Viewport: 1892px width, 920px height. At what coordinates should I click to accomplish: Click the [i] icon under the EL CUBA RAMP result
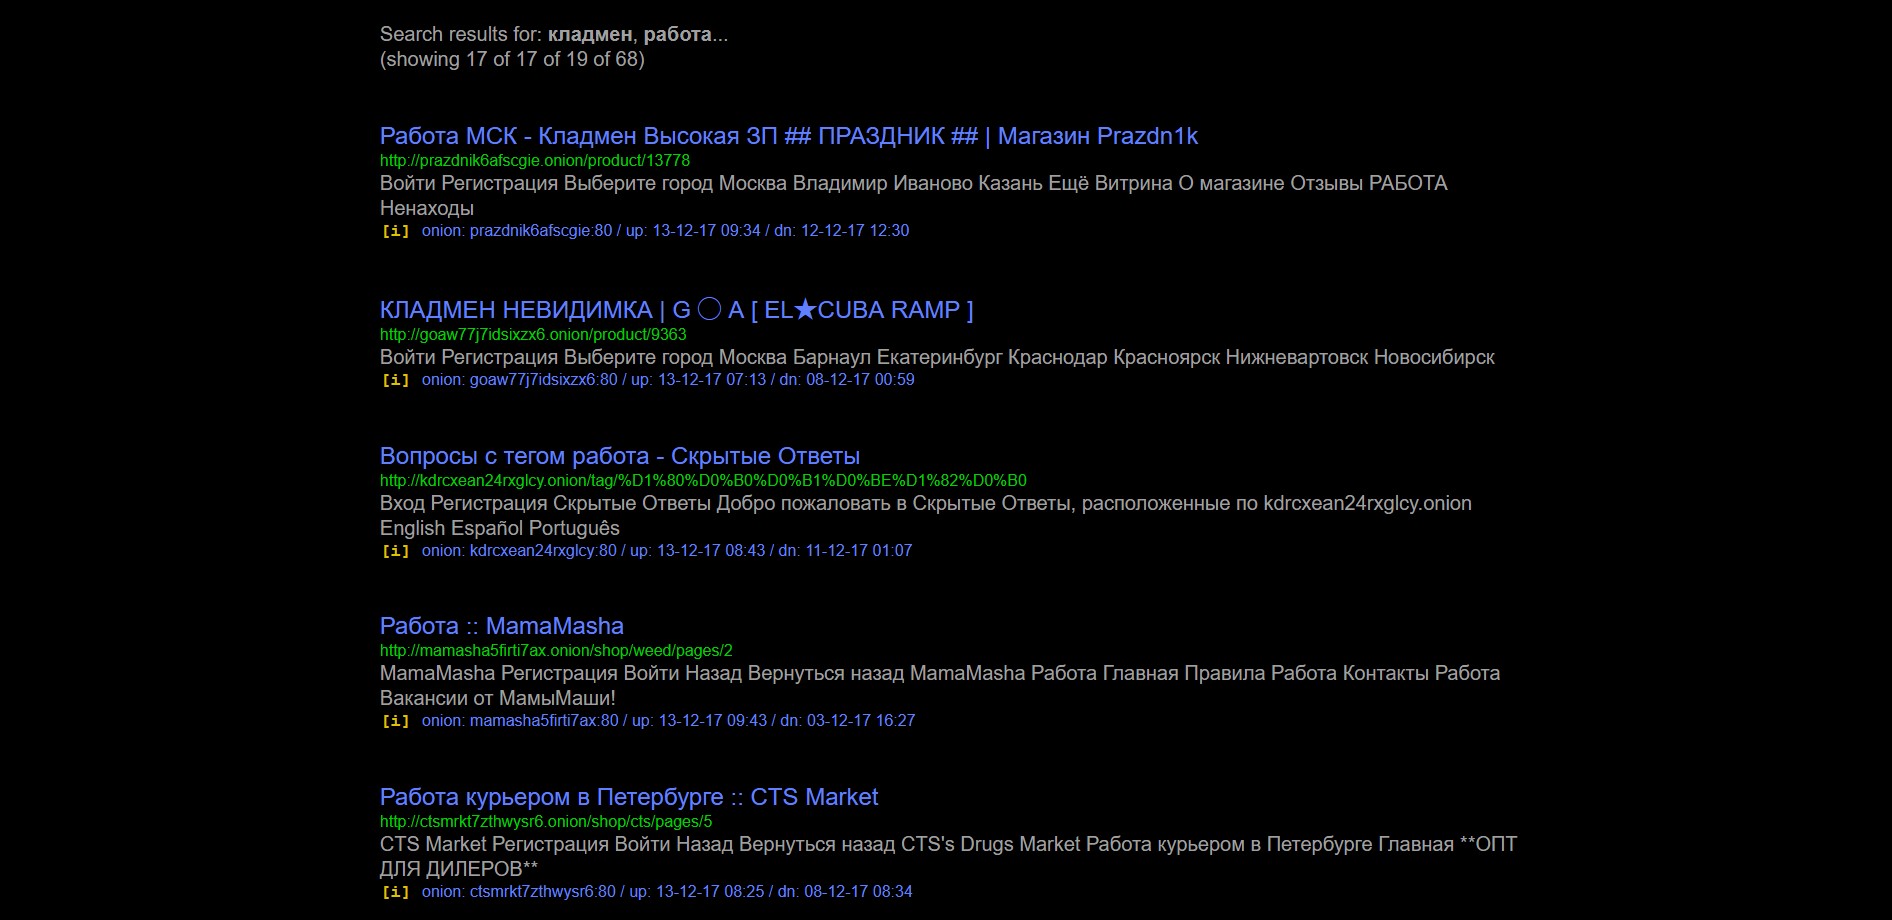396,380
